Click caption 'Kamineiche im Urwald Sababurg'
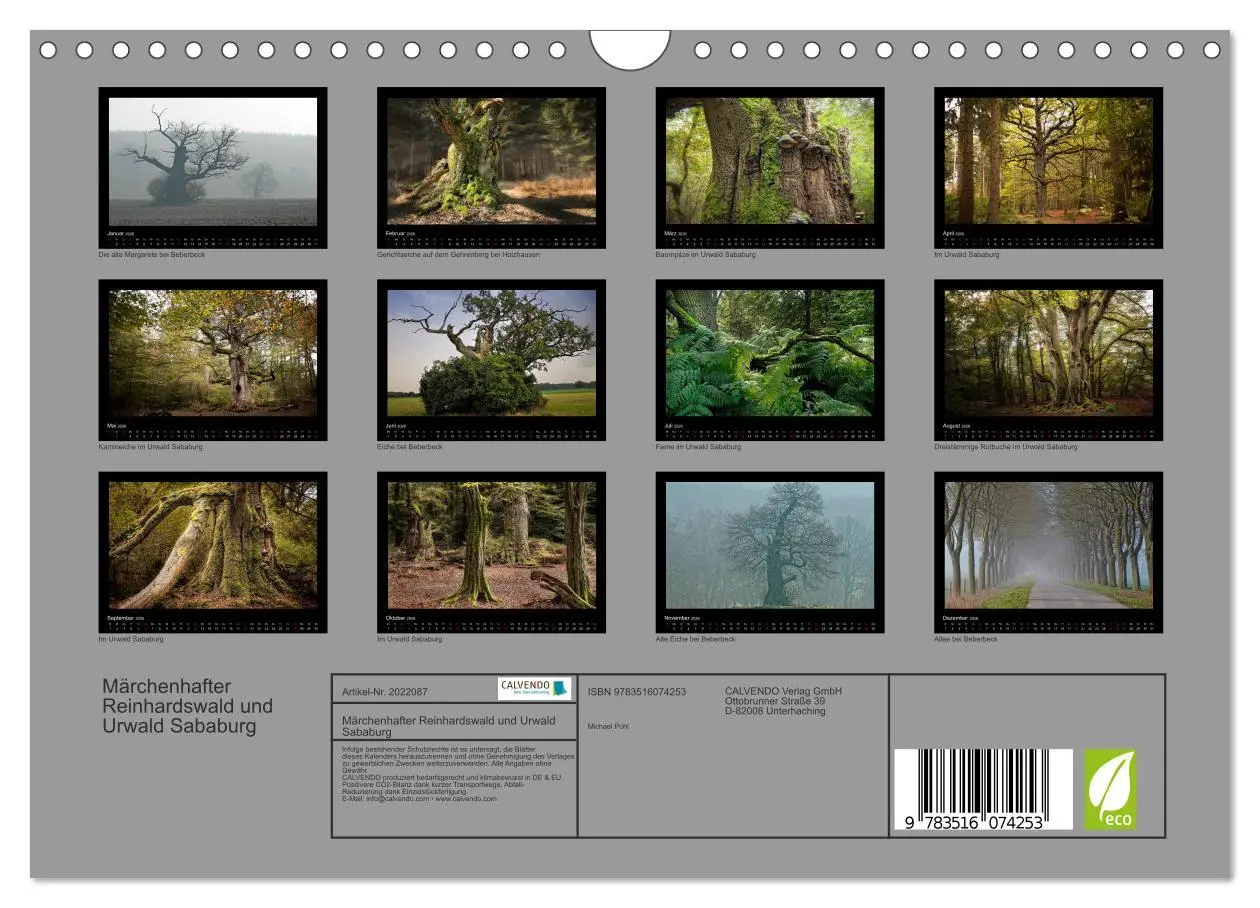 (150, 447)
